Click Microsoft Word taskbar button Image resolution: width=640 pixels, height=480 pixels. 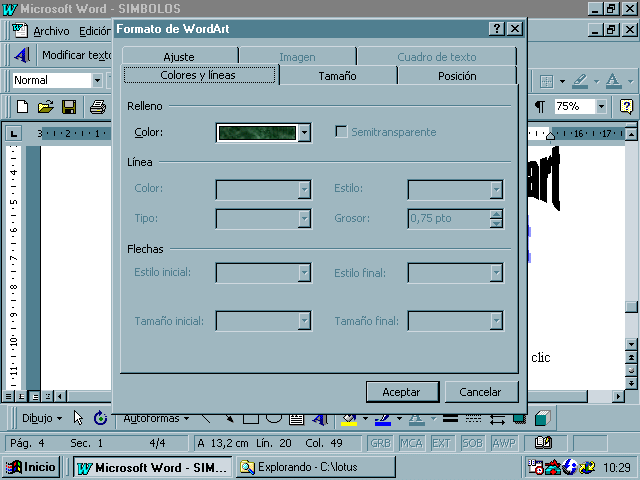[x=152, y=467]
